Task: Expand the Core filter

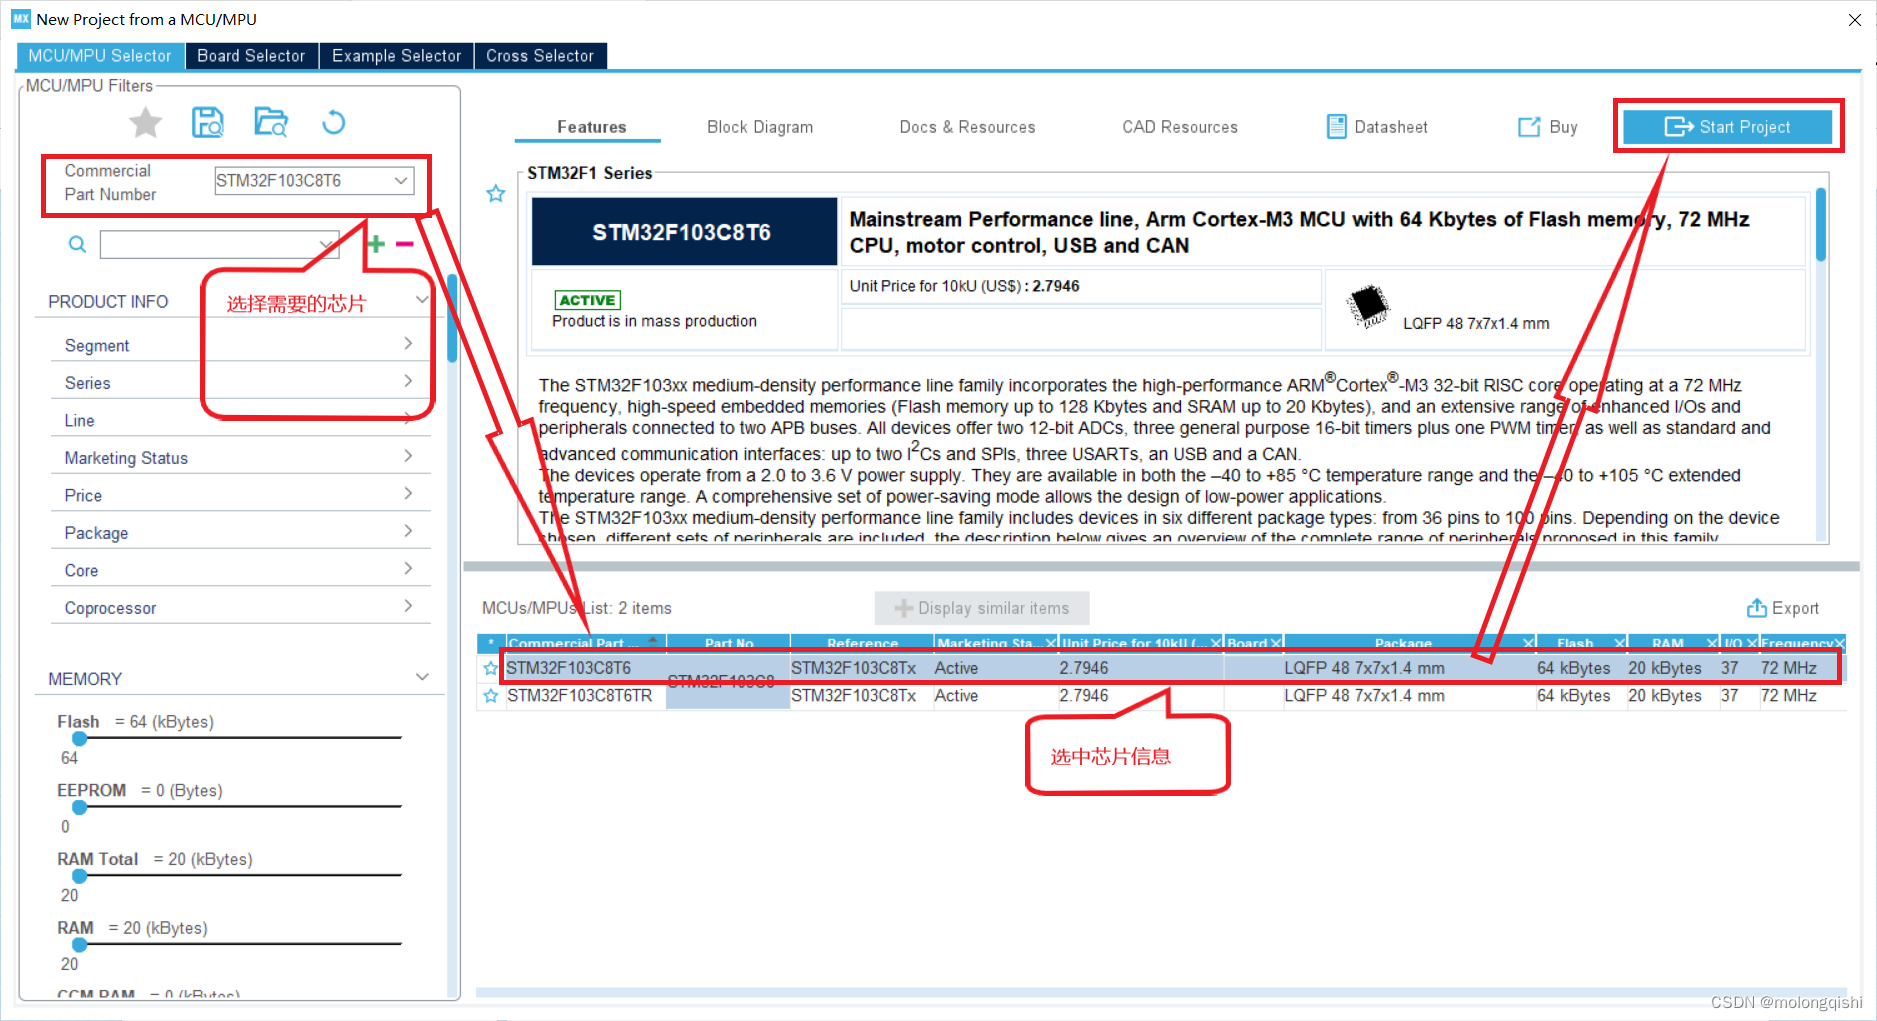Action: coord(408,569)
